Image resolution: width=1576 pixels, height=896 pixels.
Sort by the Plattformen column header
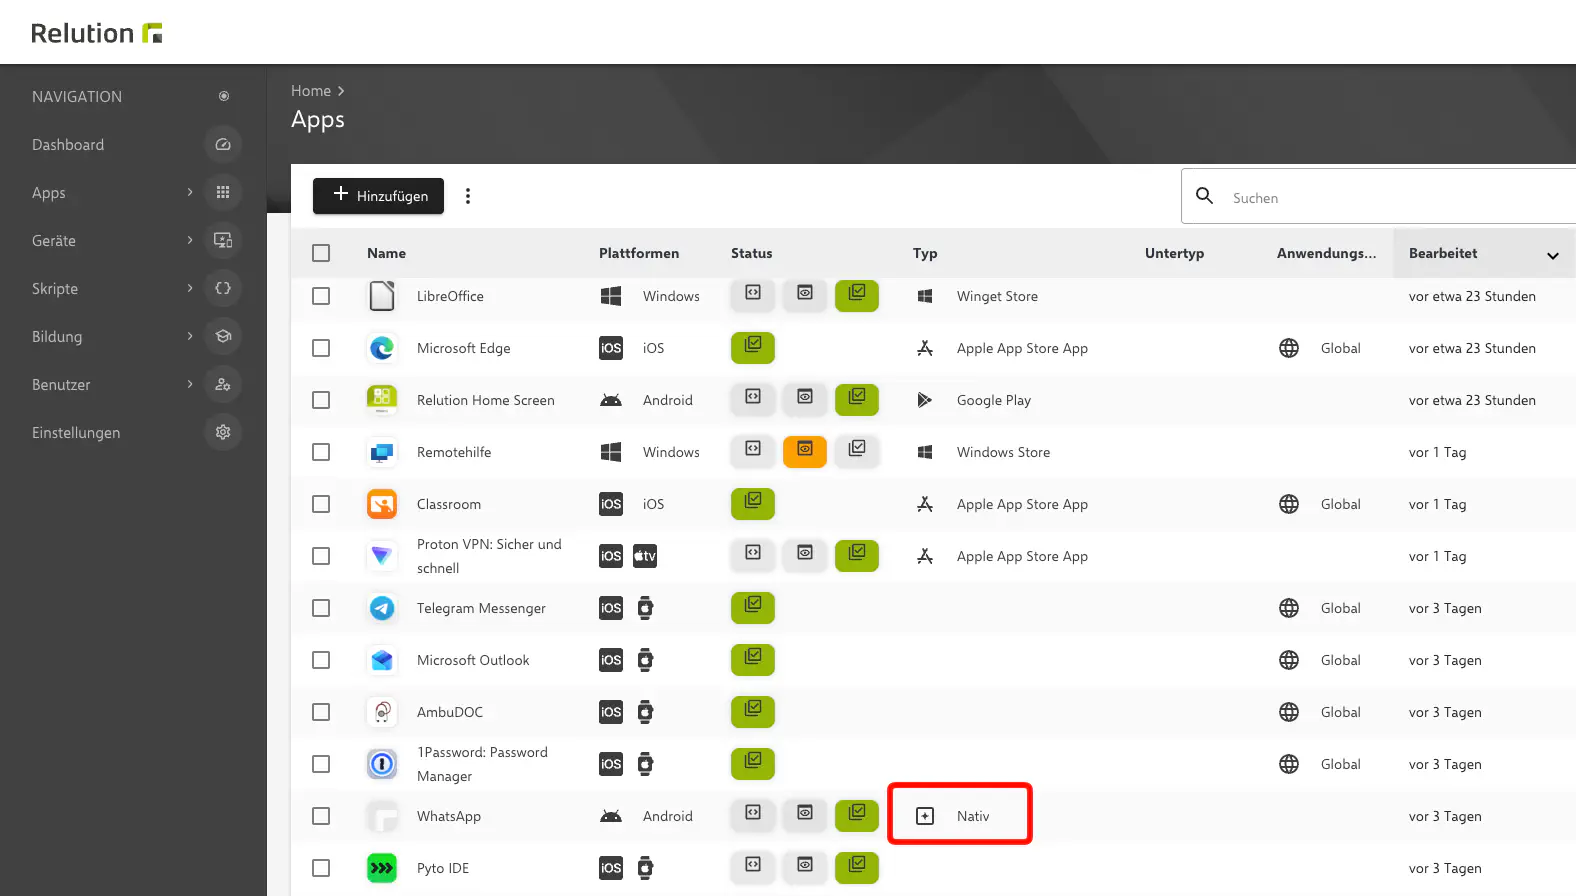tap(639, 253)
